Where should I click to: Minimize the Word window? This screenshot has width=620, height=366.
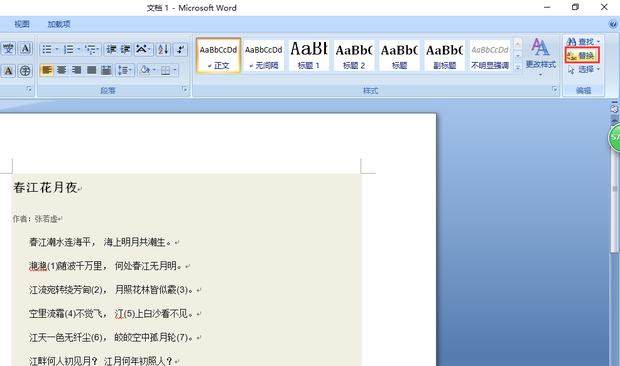pyautogui.click(x=547, y=7)
